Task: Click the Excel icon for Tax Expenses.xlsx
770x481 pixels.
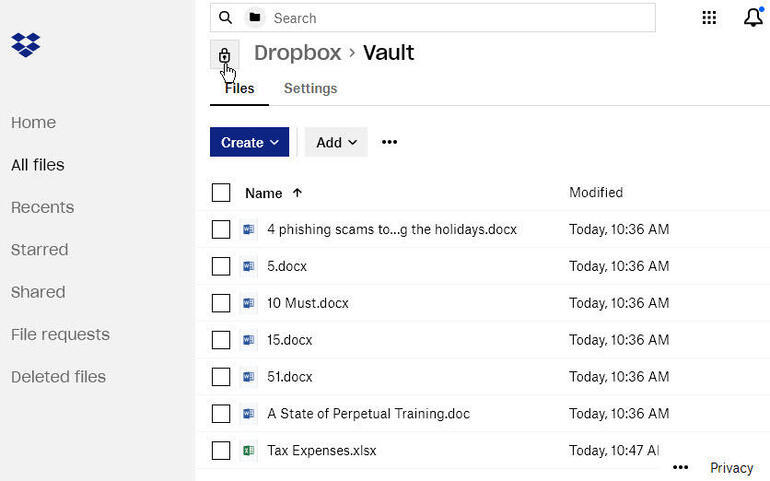Action: coord(249,450)
